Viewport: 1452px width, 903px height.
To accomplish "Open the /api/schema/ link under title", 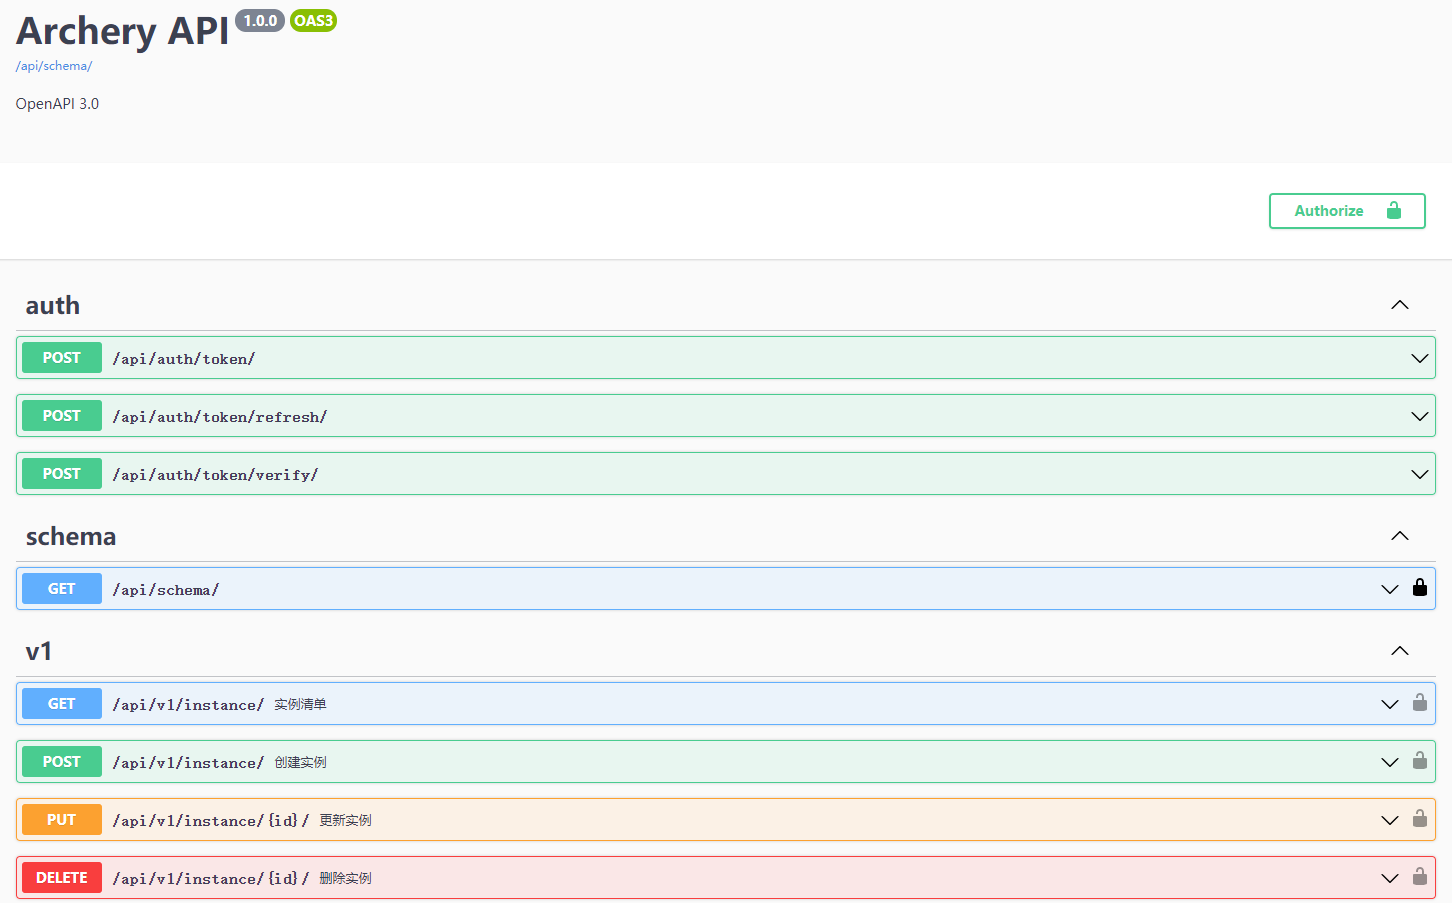I will 54,66.
